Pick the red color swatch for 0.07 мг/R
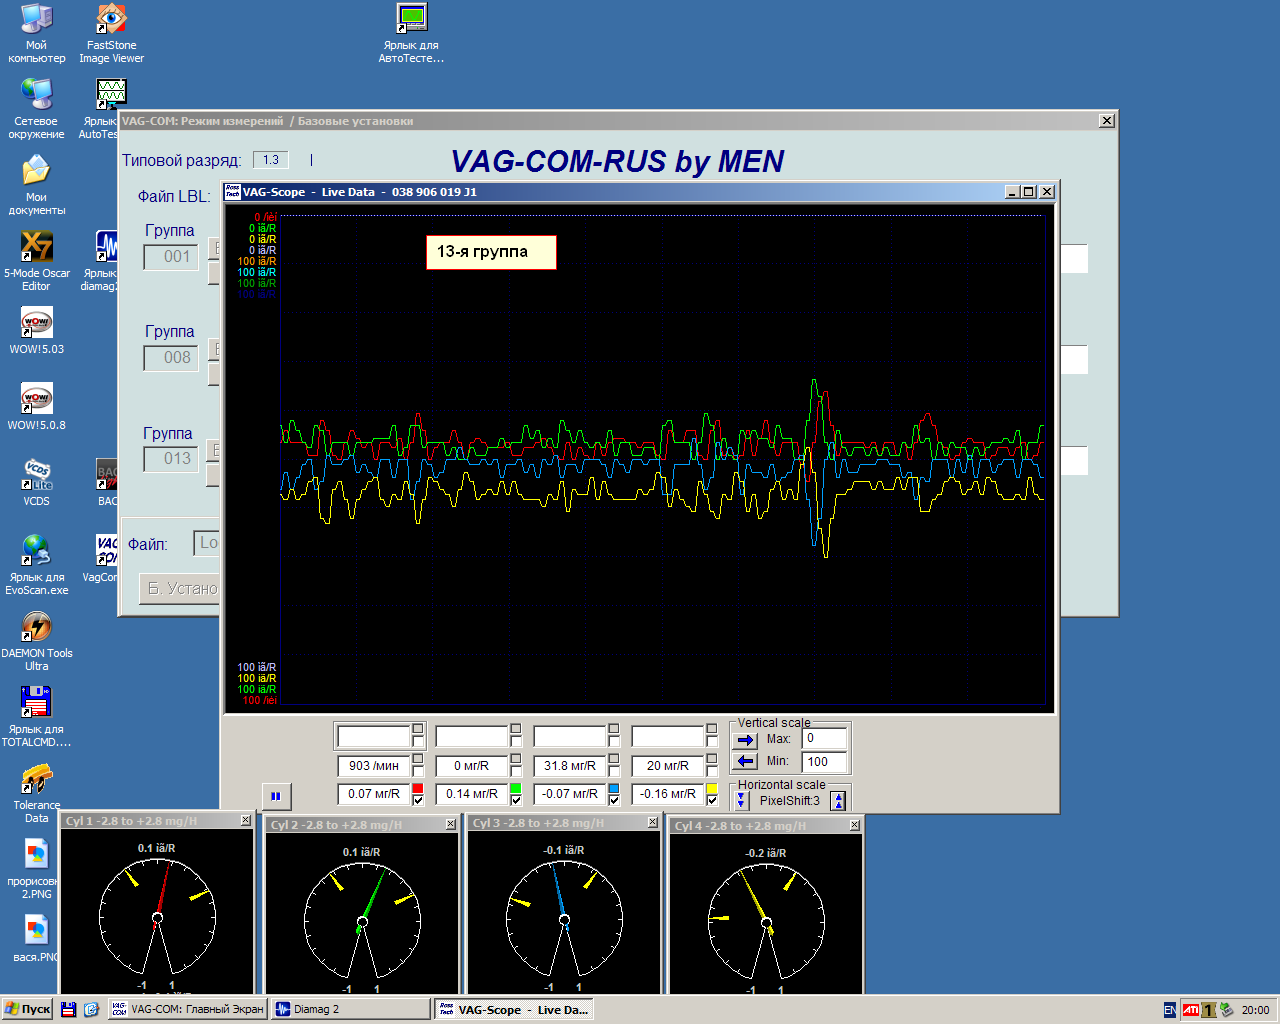 418,789
